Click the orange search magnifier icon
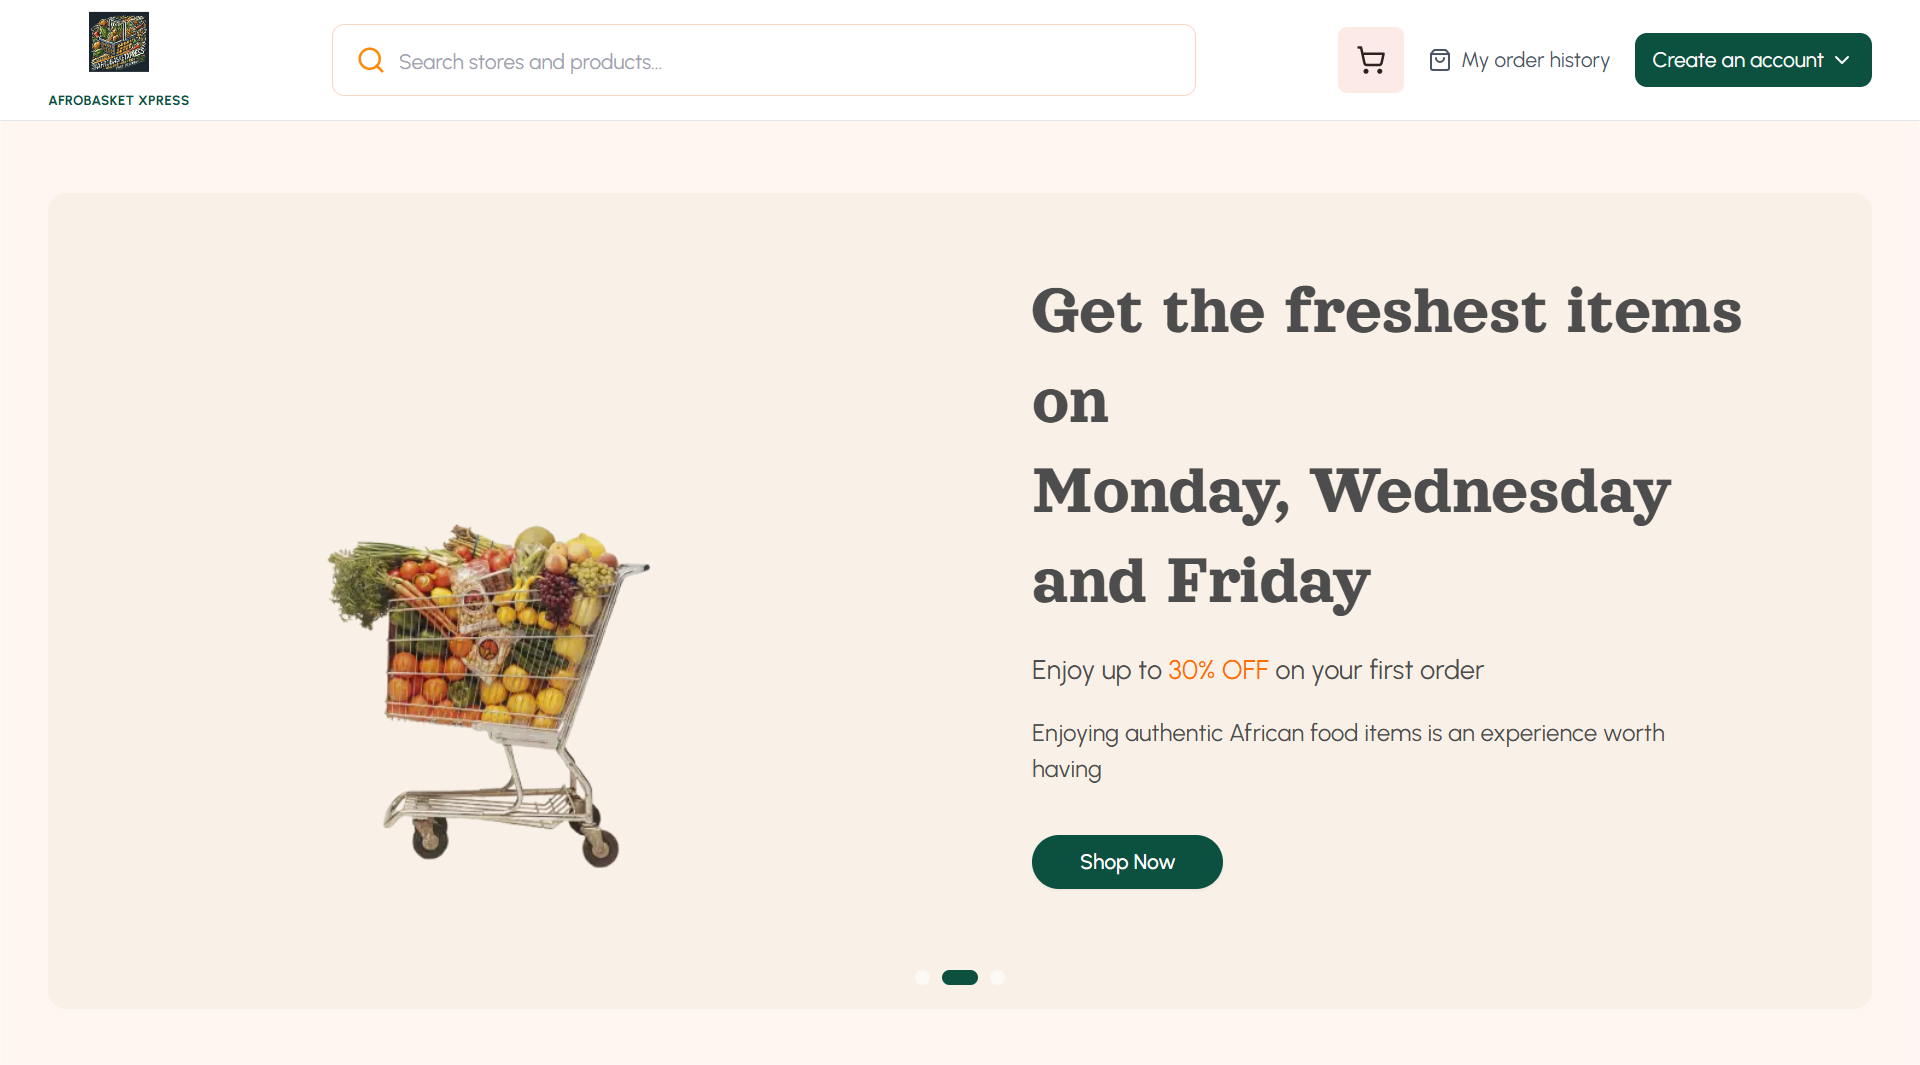 (371, 61)
